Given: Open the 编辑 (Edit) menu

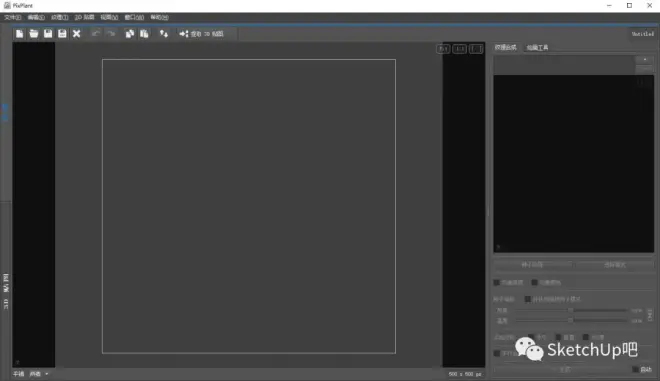Looking at the screenshot, I should point(36,17).
